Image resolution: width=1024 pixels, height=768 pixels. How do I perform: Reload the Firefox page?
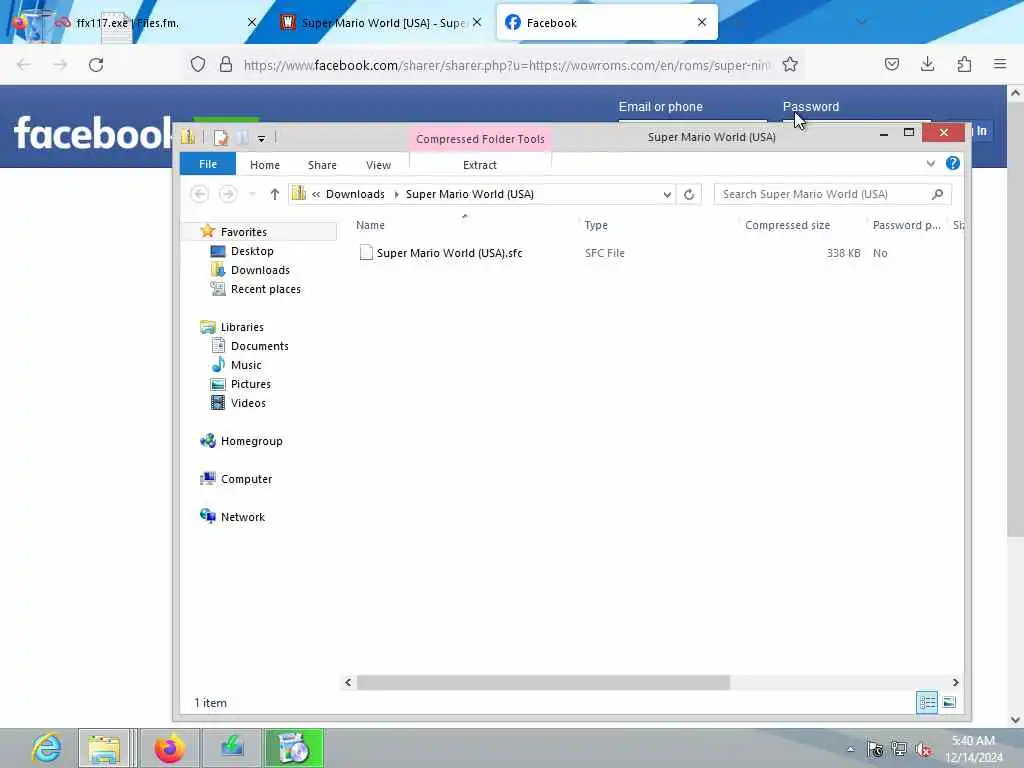click(x=96, y=65)
